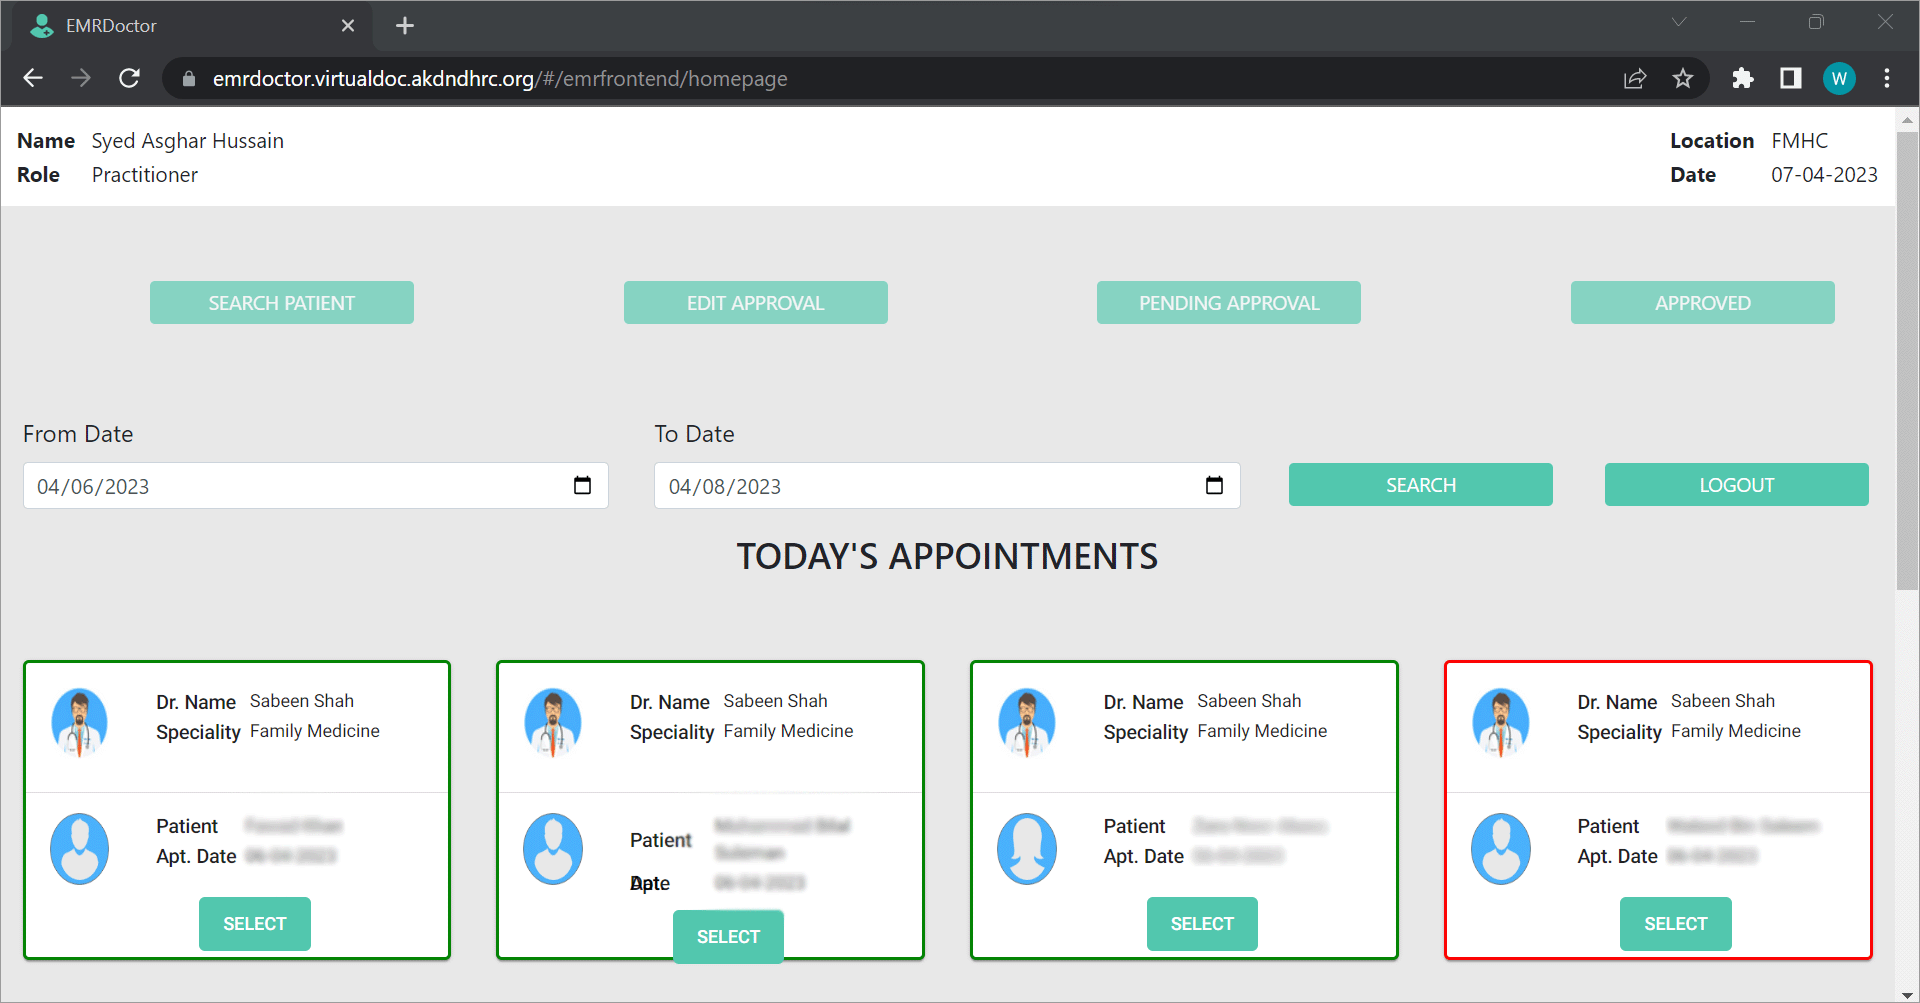1920x1003 pixels.
Task: Bookmark this page with the star icon
Action: click(1683, 78)
